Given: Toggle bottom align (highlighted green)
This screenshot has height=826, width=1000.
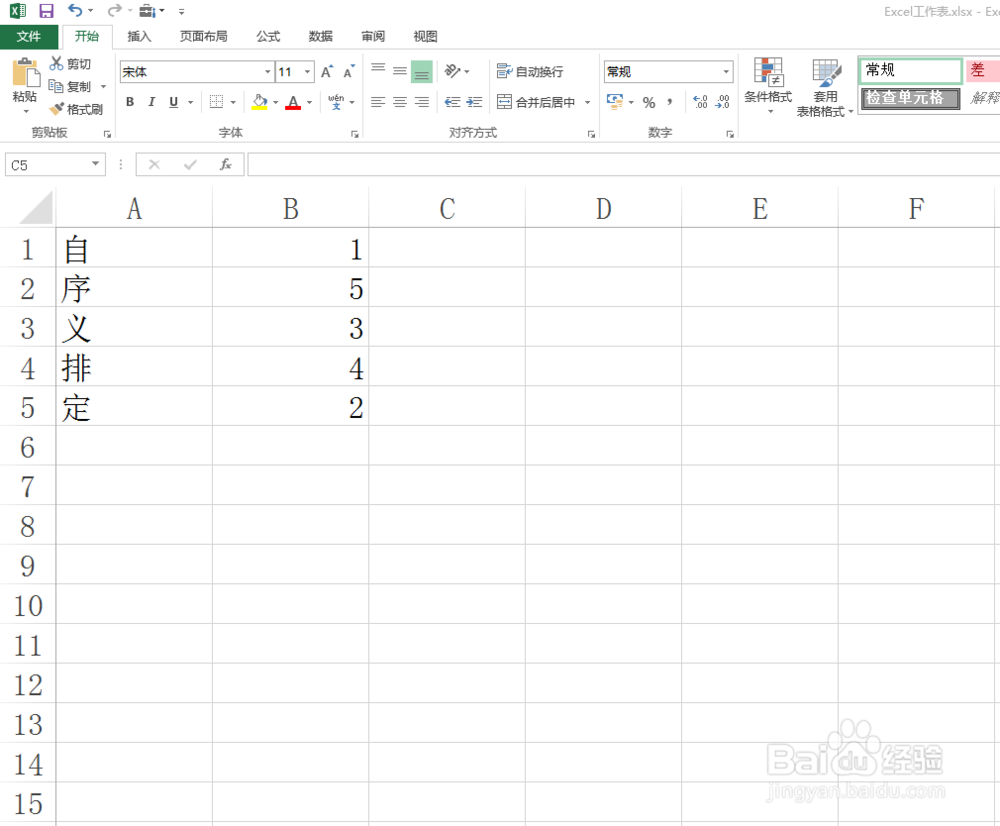Looking at the screenshot, I should click(x=422, y=71).
